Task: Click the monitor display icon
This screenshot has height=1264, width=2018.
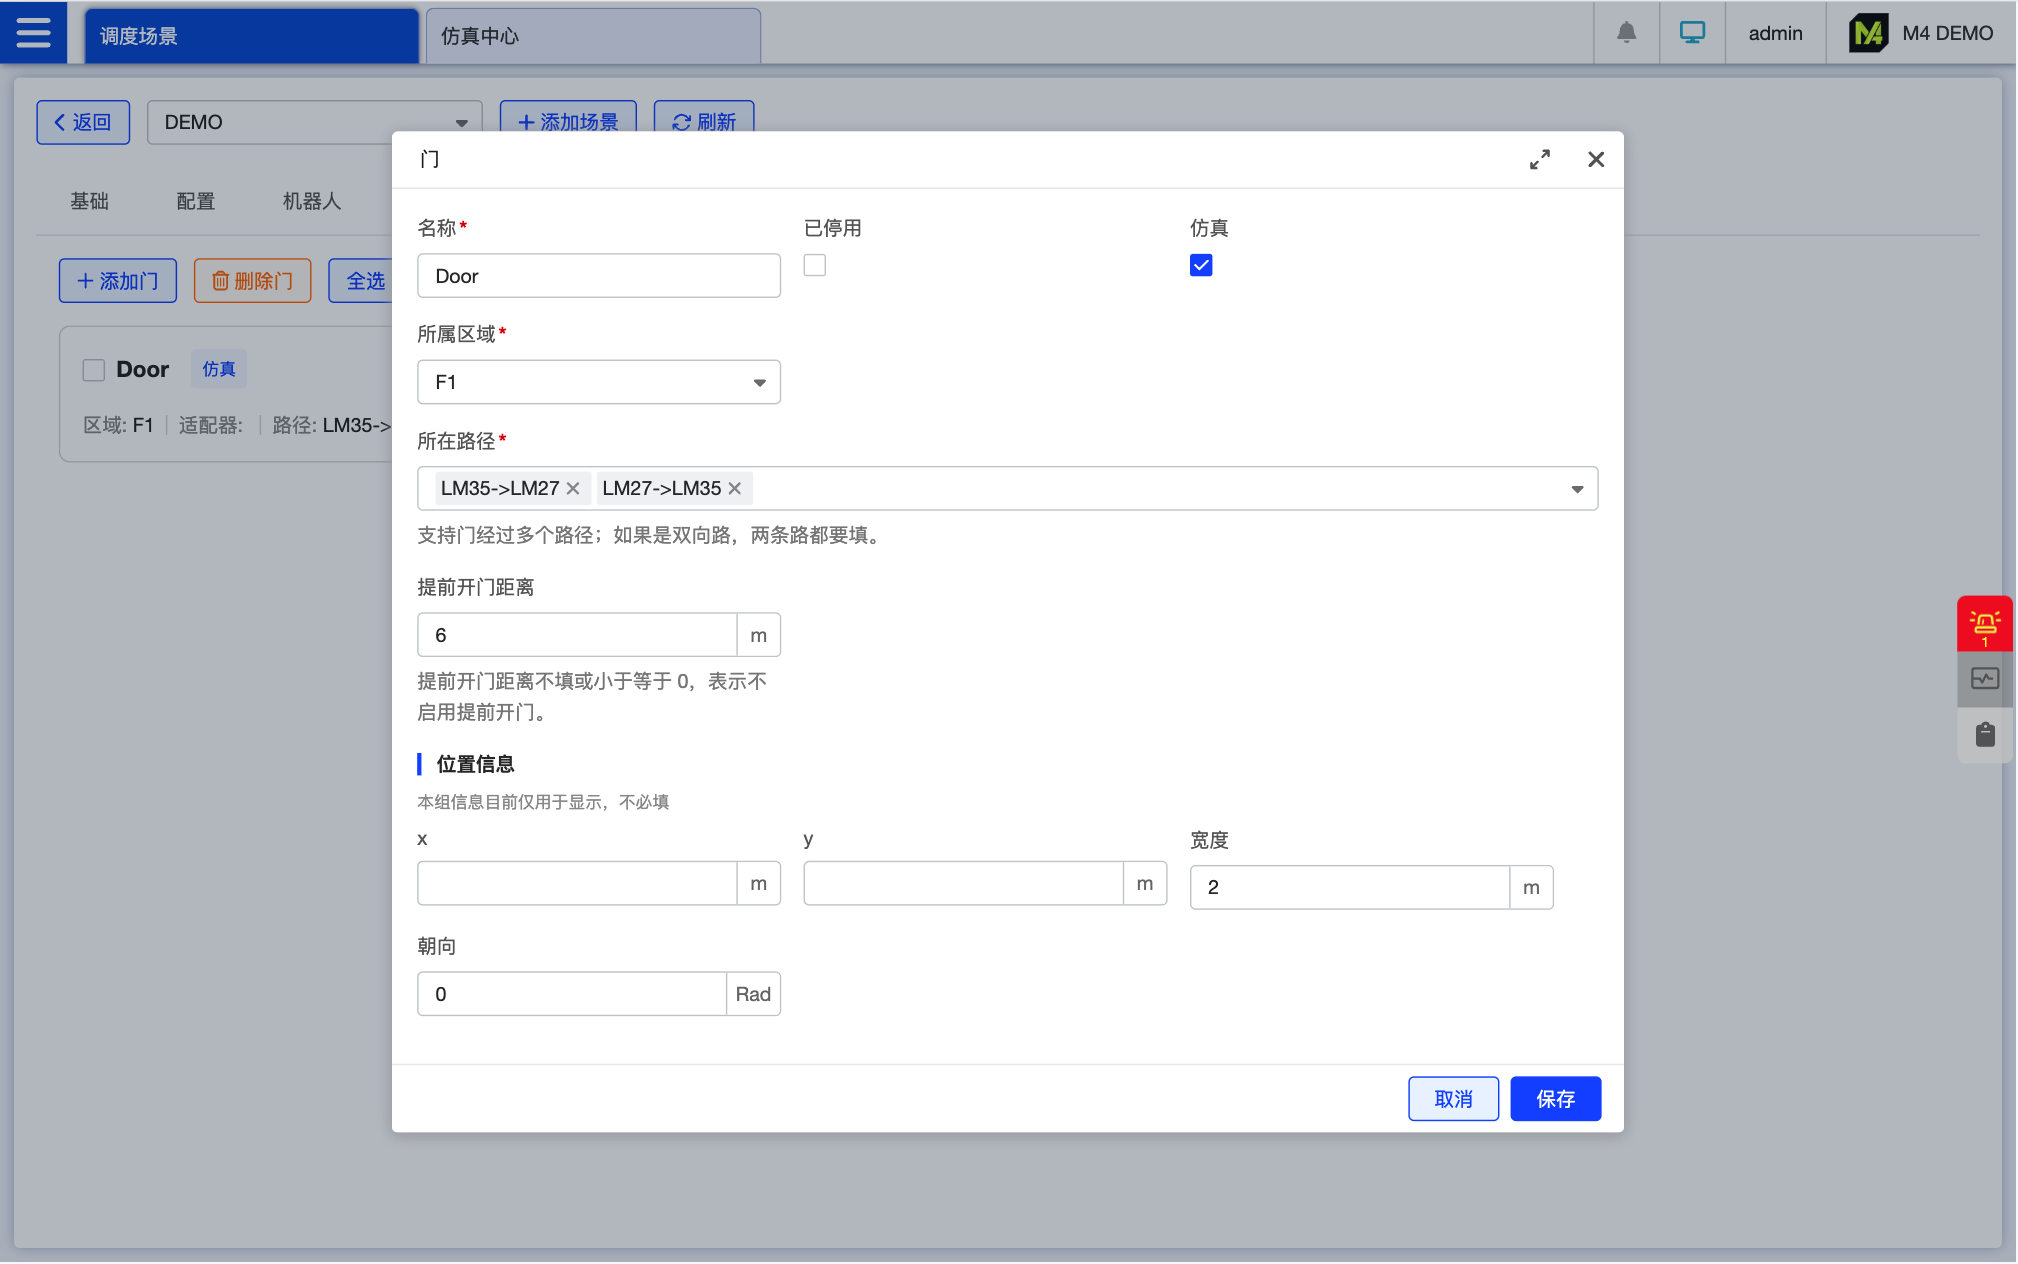Action: (x=1692, y=33)
